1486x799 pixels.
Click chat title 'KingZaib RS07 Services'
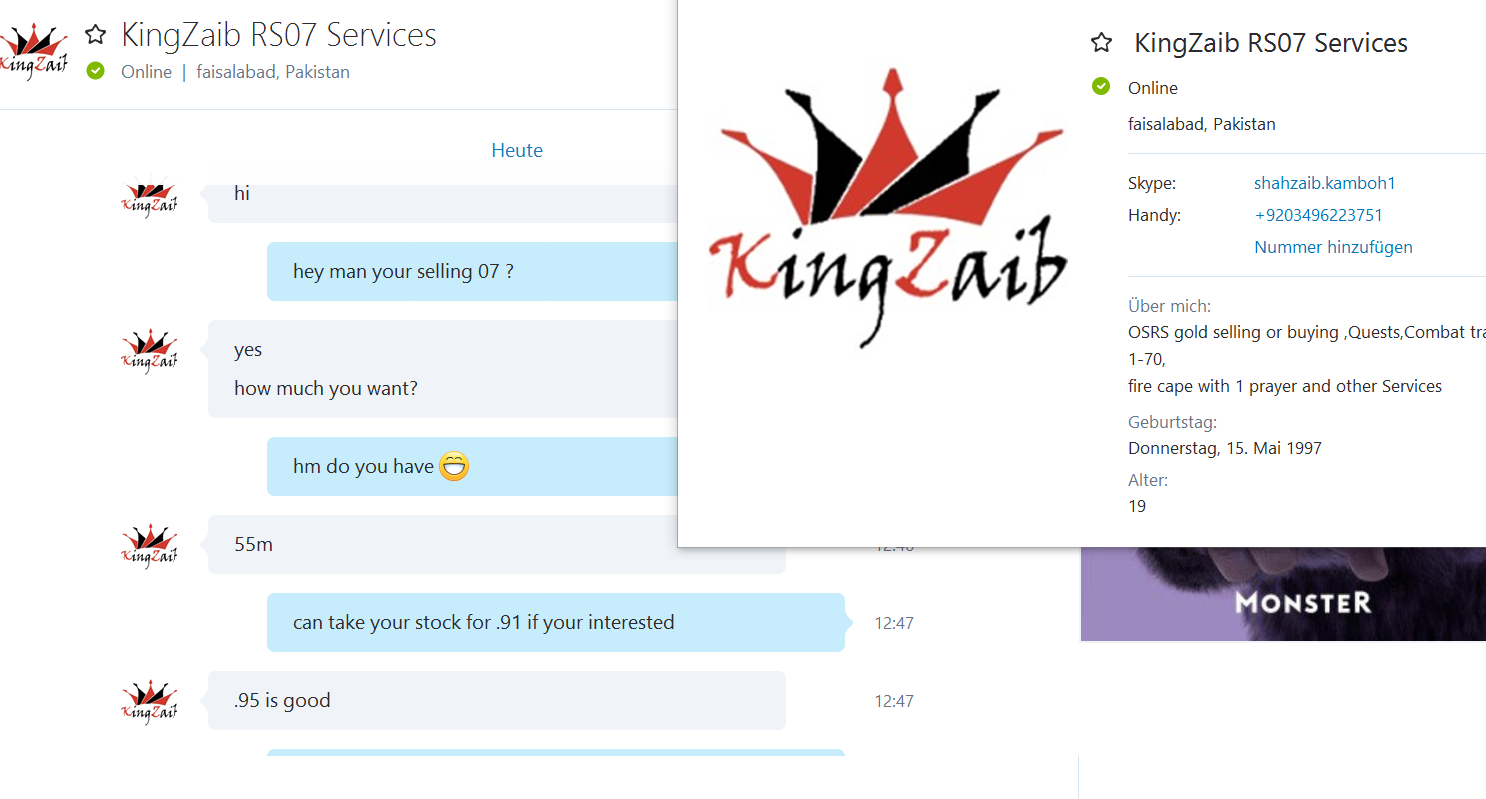(x=279, y=35)
